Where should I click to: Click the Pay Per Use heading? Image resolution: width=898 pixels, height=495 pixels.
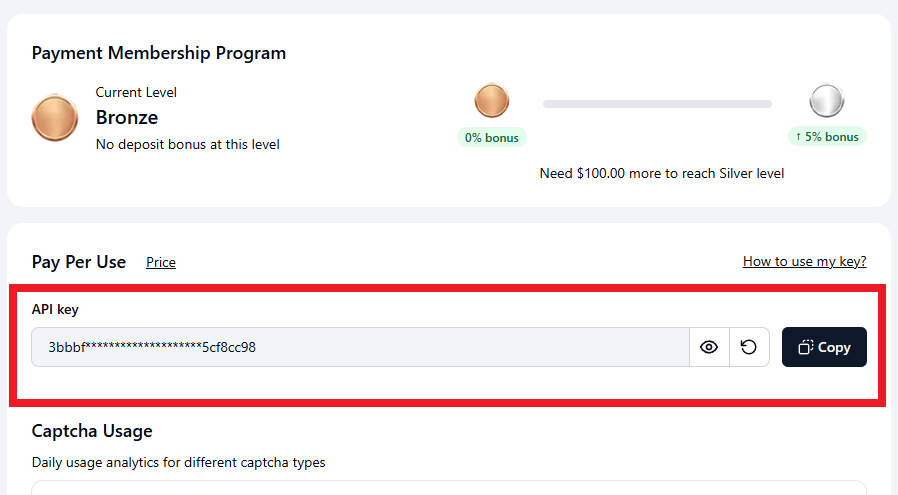[x=79, y=262]
